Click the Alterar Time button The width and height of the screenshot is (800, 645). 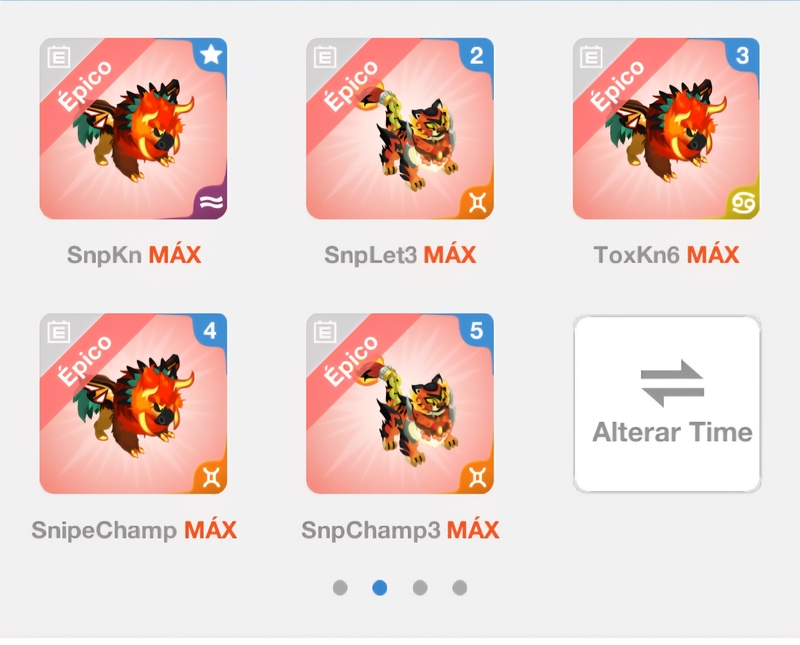667,404
